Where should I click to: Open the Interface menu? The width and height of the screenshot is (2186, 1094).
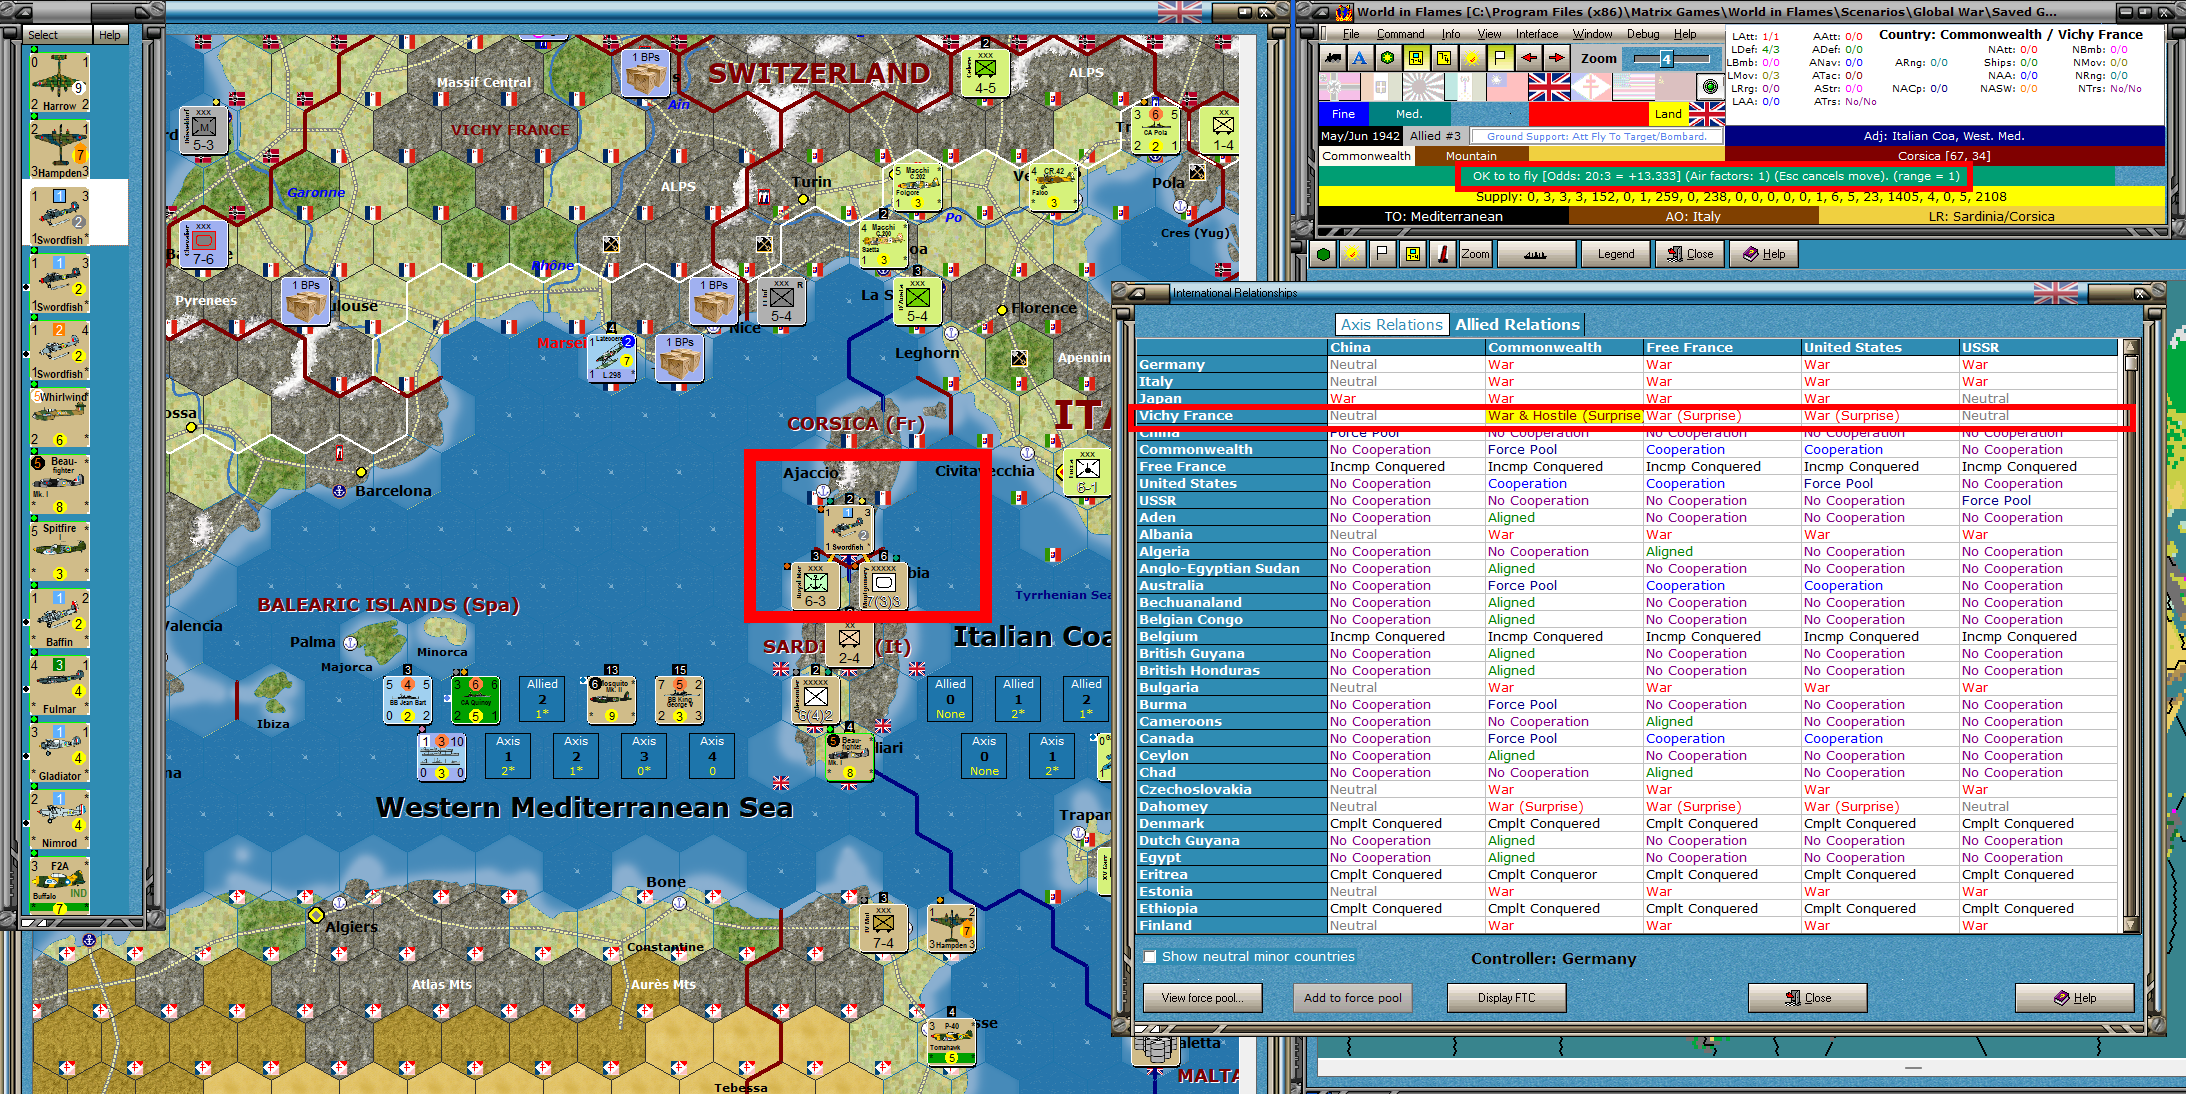point(1536,33)
